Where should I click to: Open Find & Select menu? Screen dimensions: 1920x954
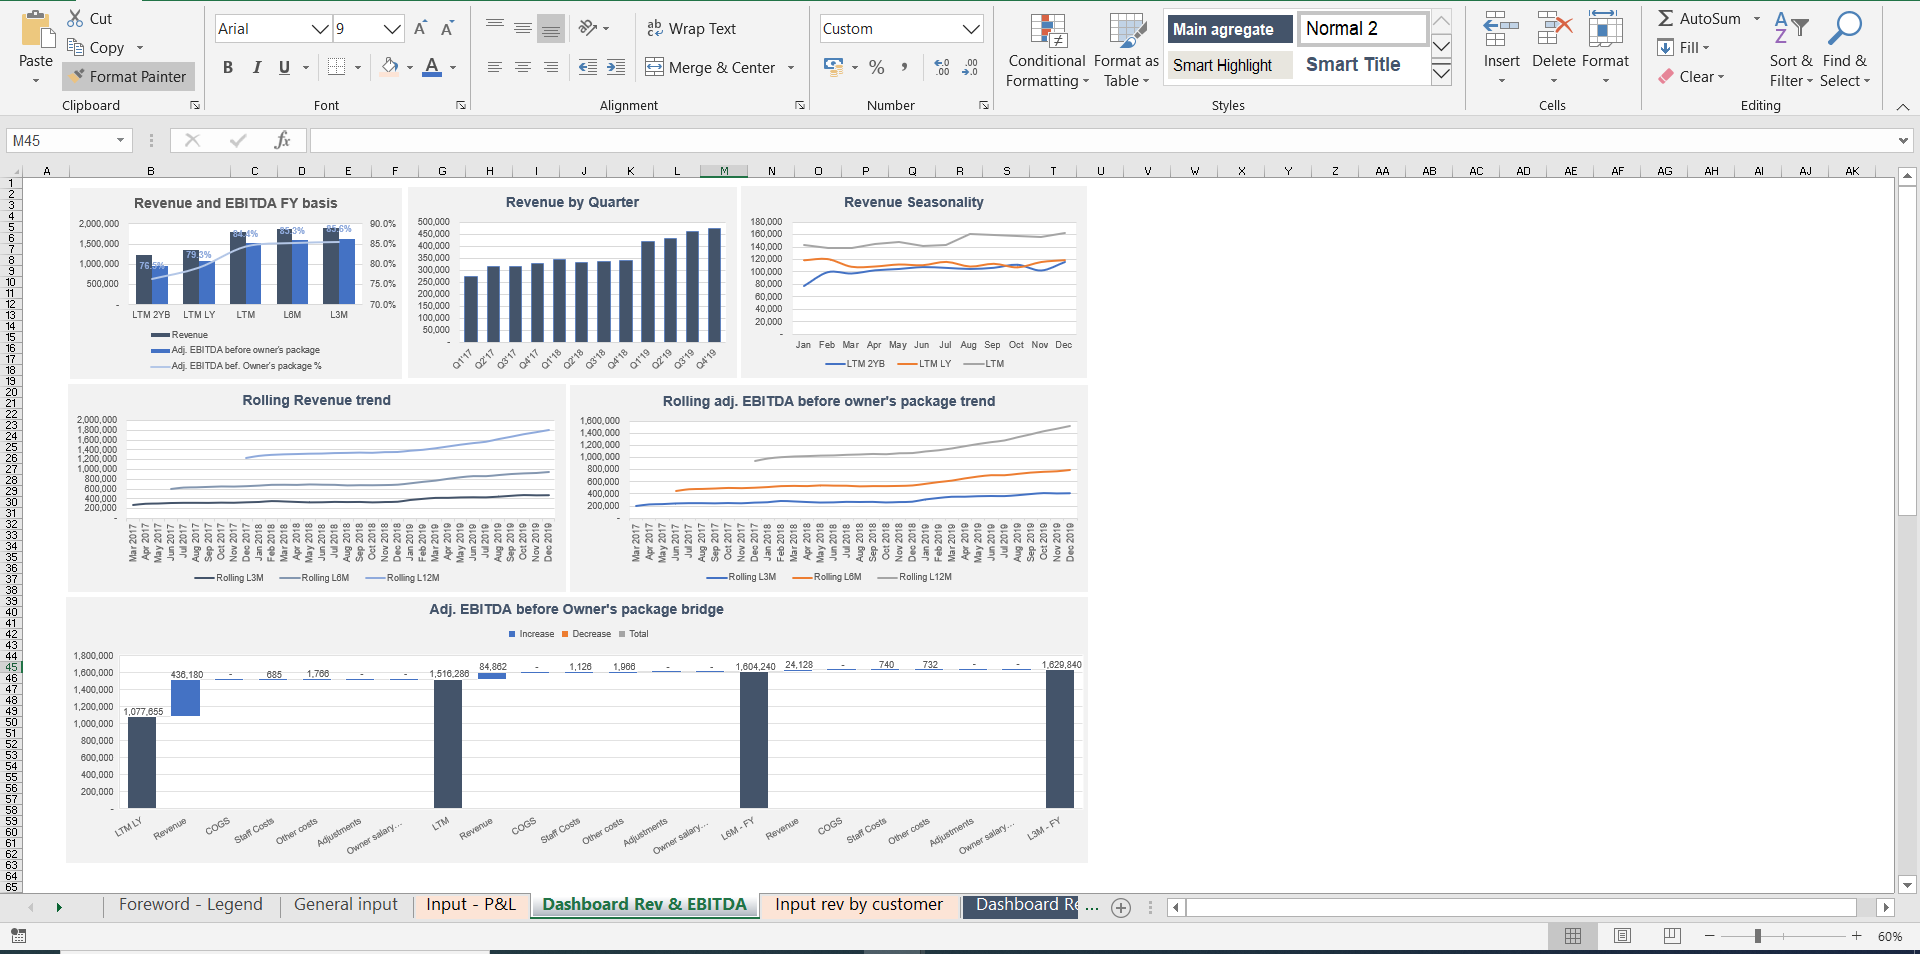tap(1845, 50)
